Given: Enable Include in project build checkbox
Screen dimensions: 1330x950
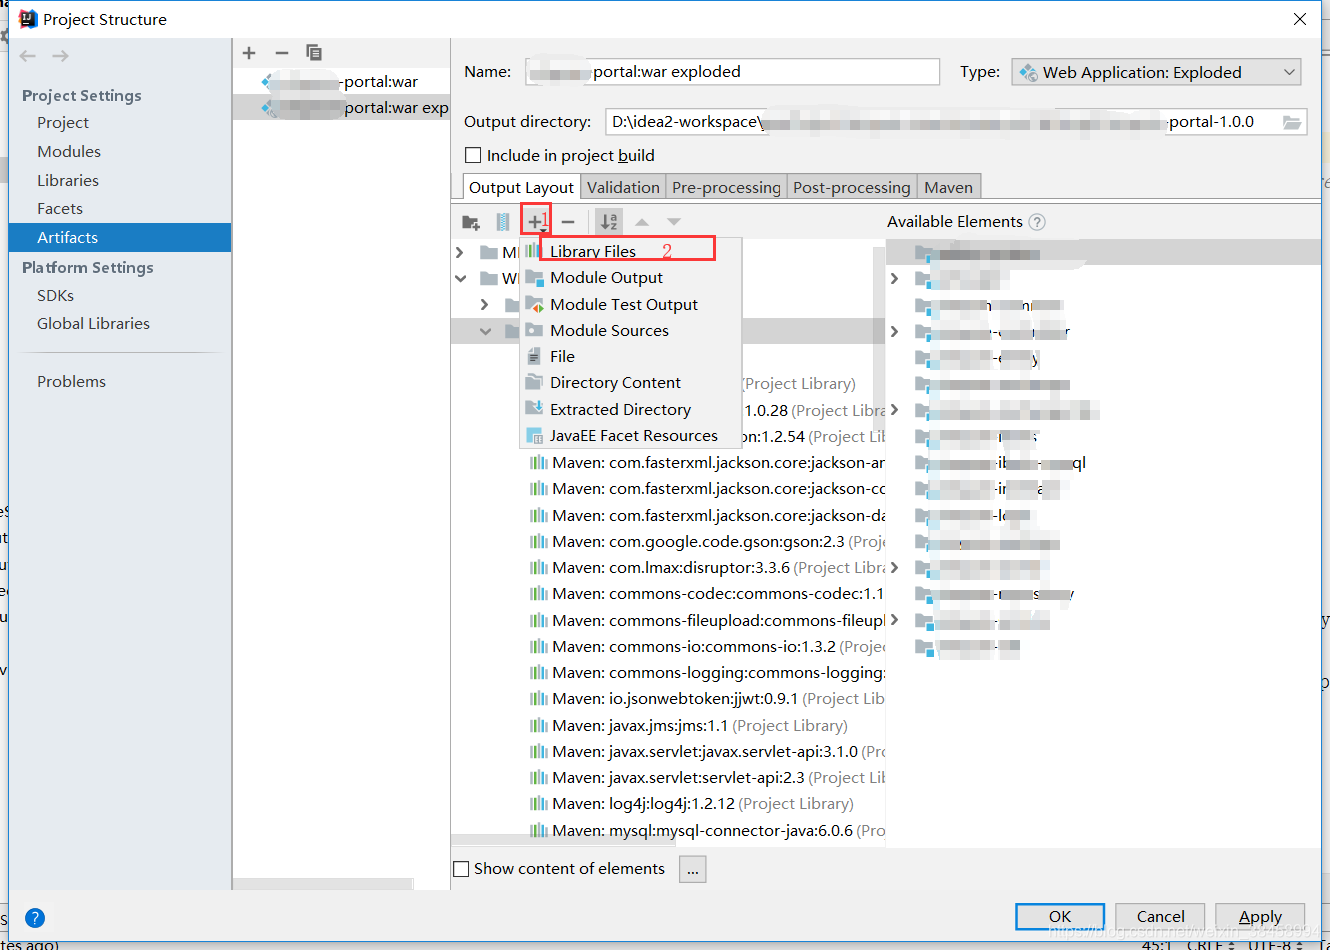Looking at the screenshot, I should coord(474,155).
